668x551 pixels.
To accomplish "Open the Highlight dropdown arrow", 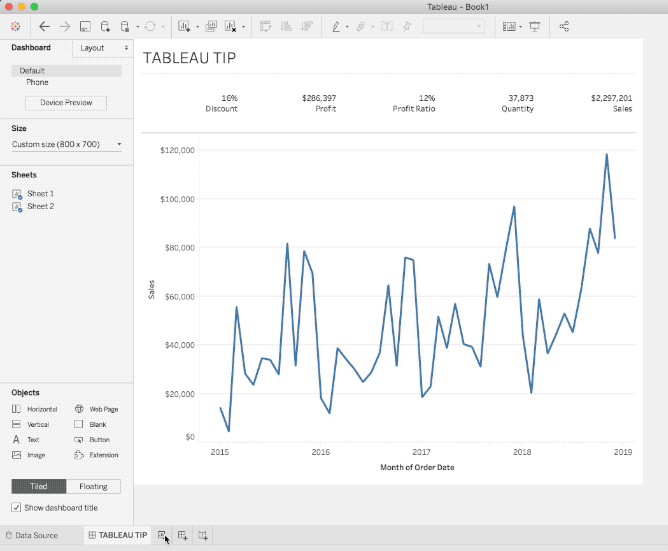I will pyautogui.click(x=347, y=27).
